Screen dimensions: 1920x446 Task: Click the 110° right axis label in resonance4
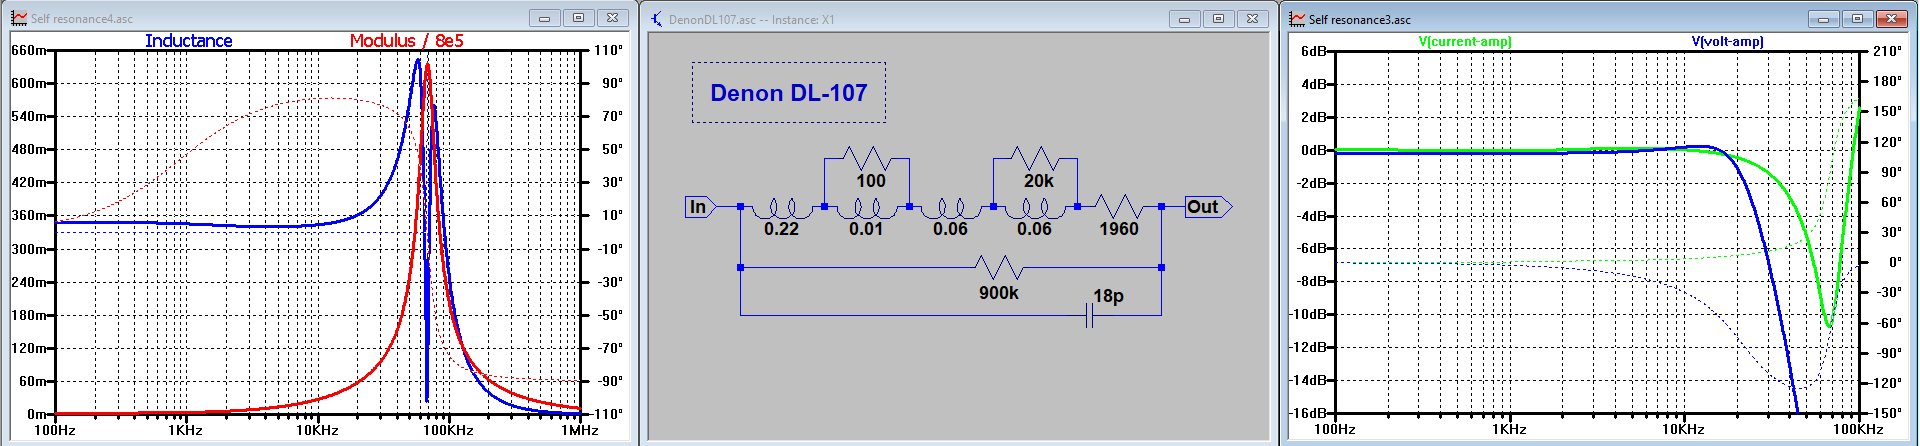click(x=608, y=50)
